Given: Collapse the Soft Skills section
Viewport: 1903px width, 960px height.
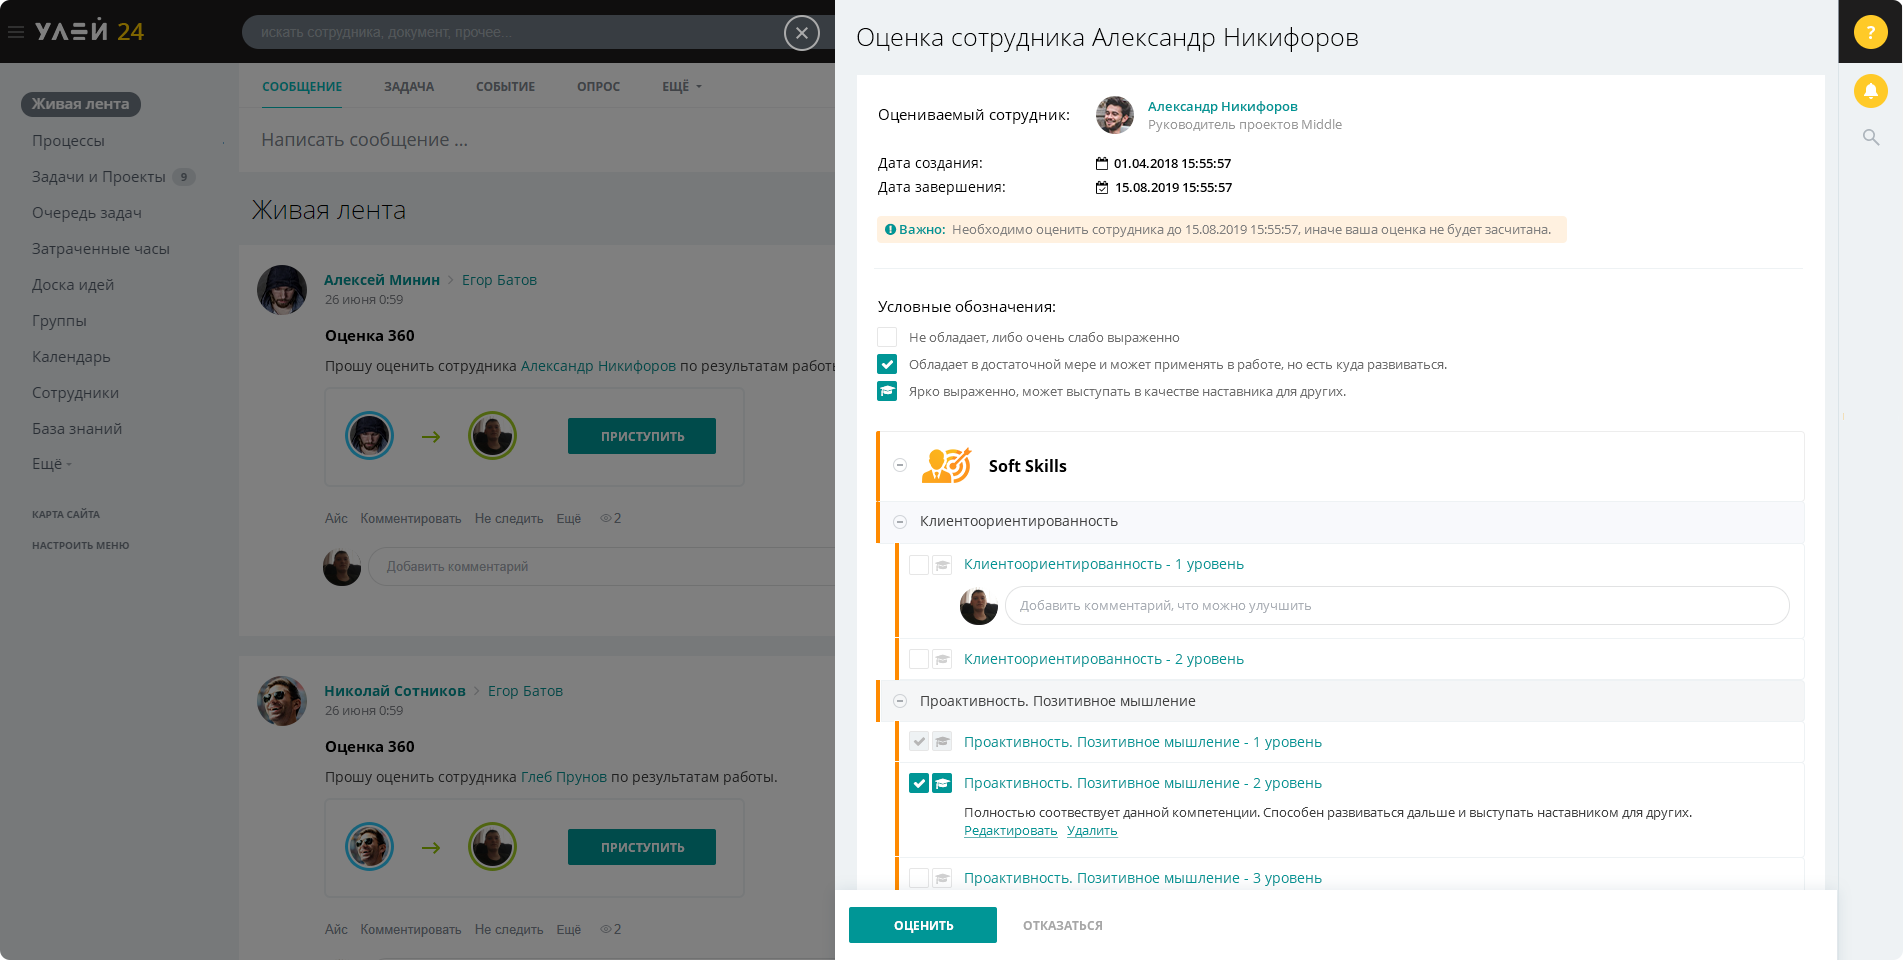Looking at the screenshot, I should point(900,466).
